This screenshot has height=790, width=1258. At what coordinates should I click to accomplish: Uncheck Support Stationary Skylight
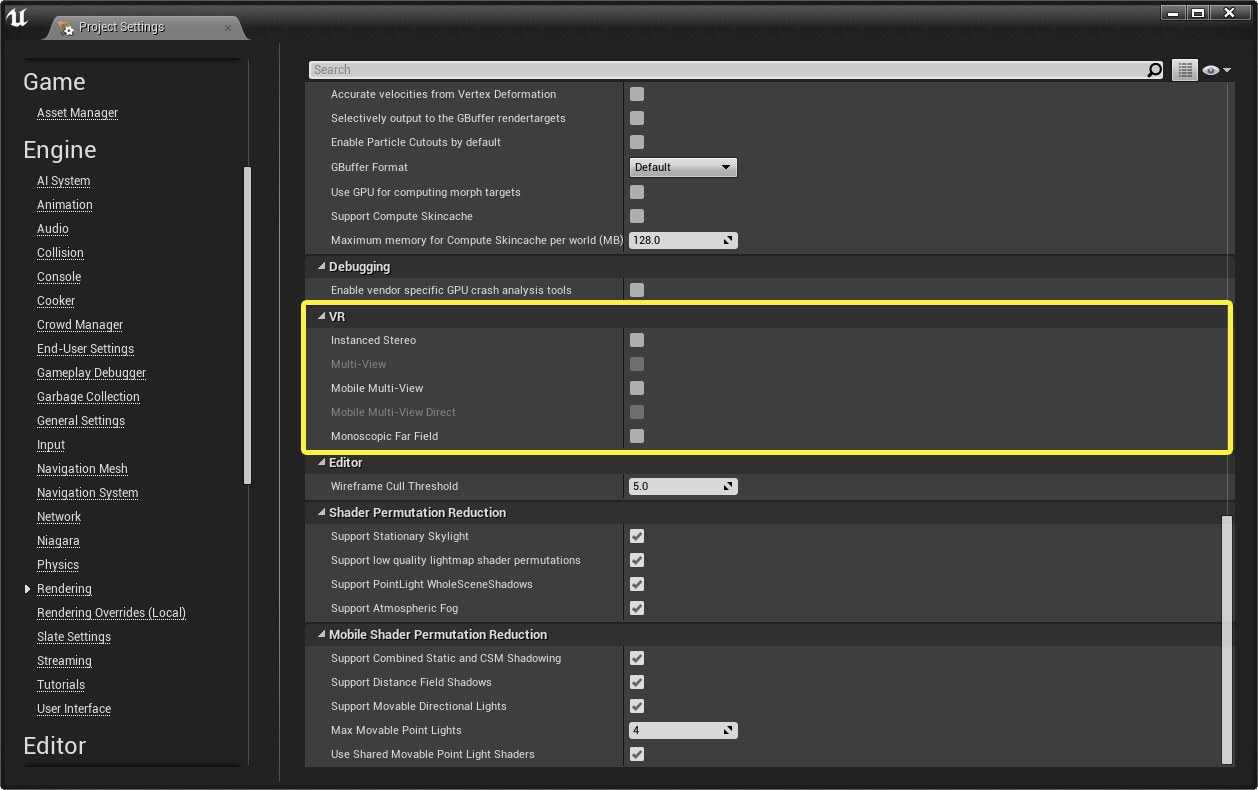[x=637, y=536]
